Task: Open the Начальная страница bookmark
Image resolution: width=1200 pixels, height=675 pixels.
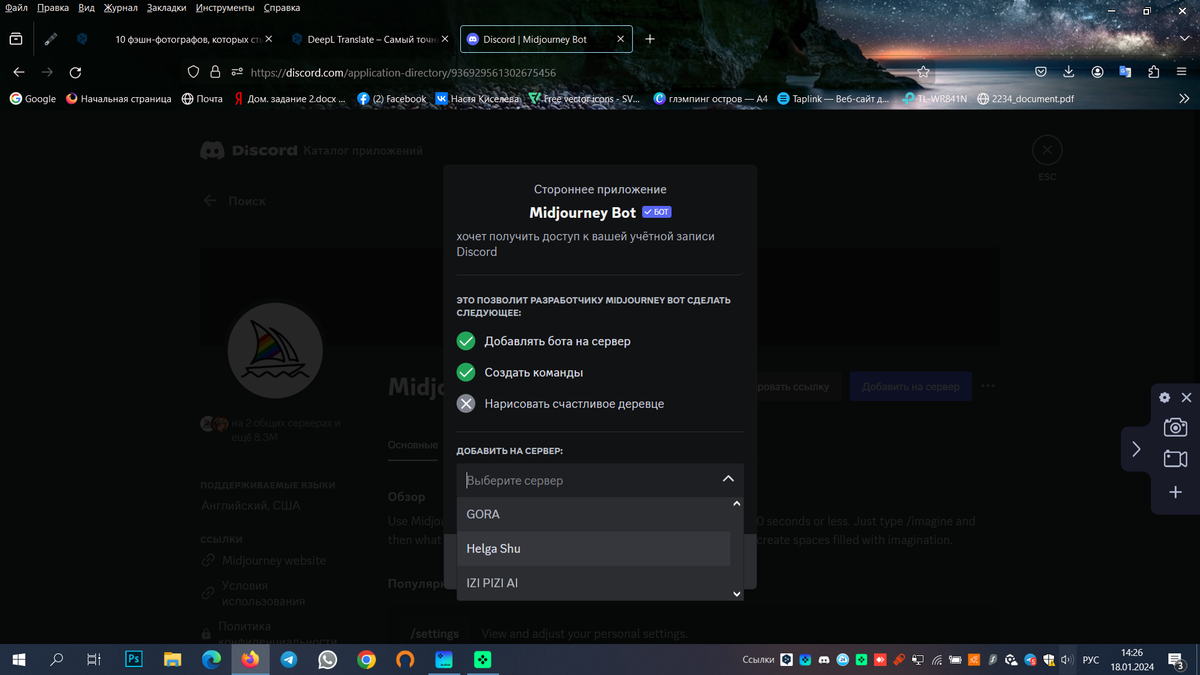Action: pos(118,99)
